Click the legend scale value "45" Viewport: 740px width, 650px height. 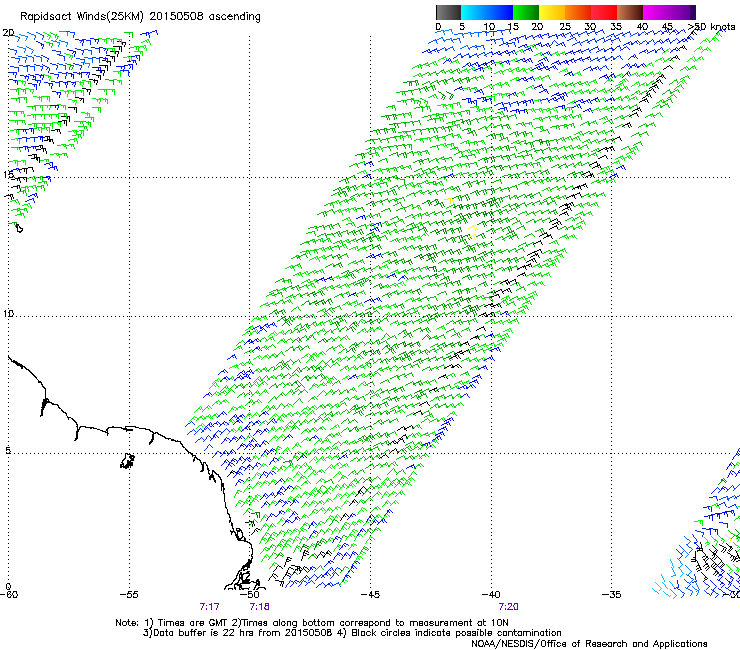click(x=667, y=27)
